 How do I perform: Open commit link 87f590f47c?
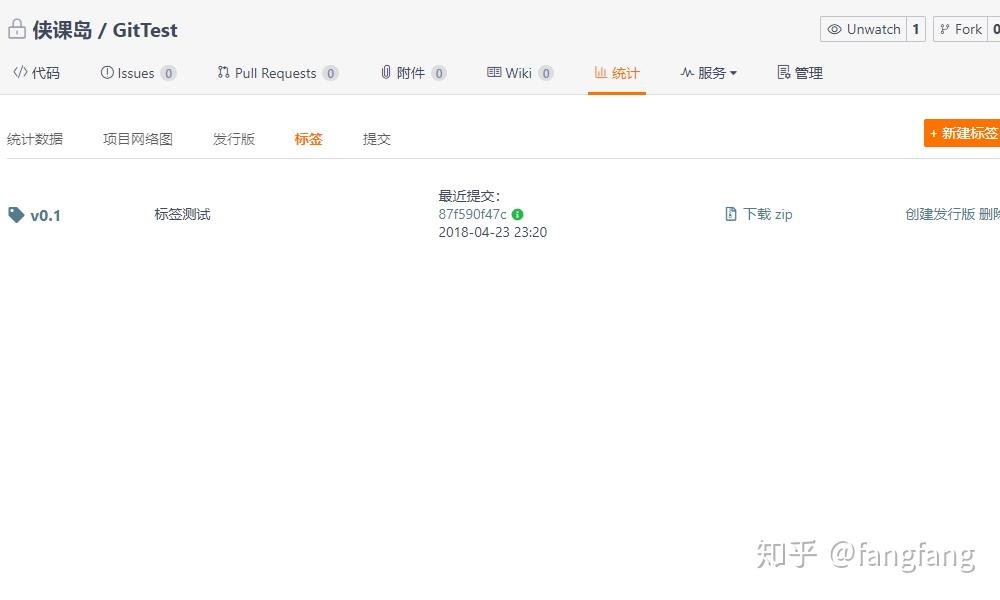click(x=475, y=214)
